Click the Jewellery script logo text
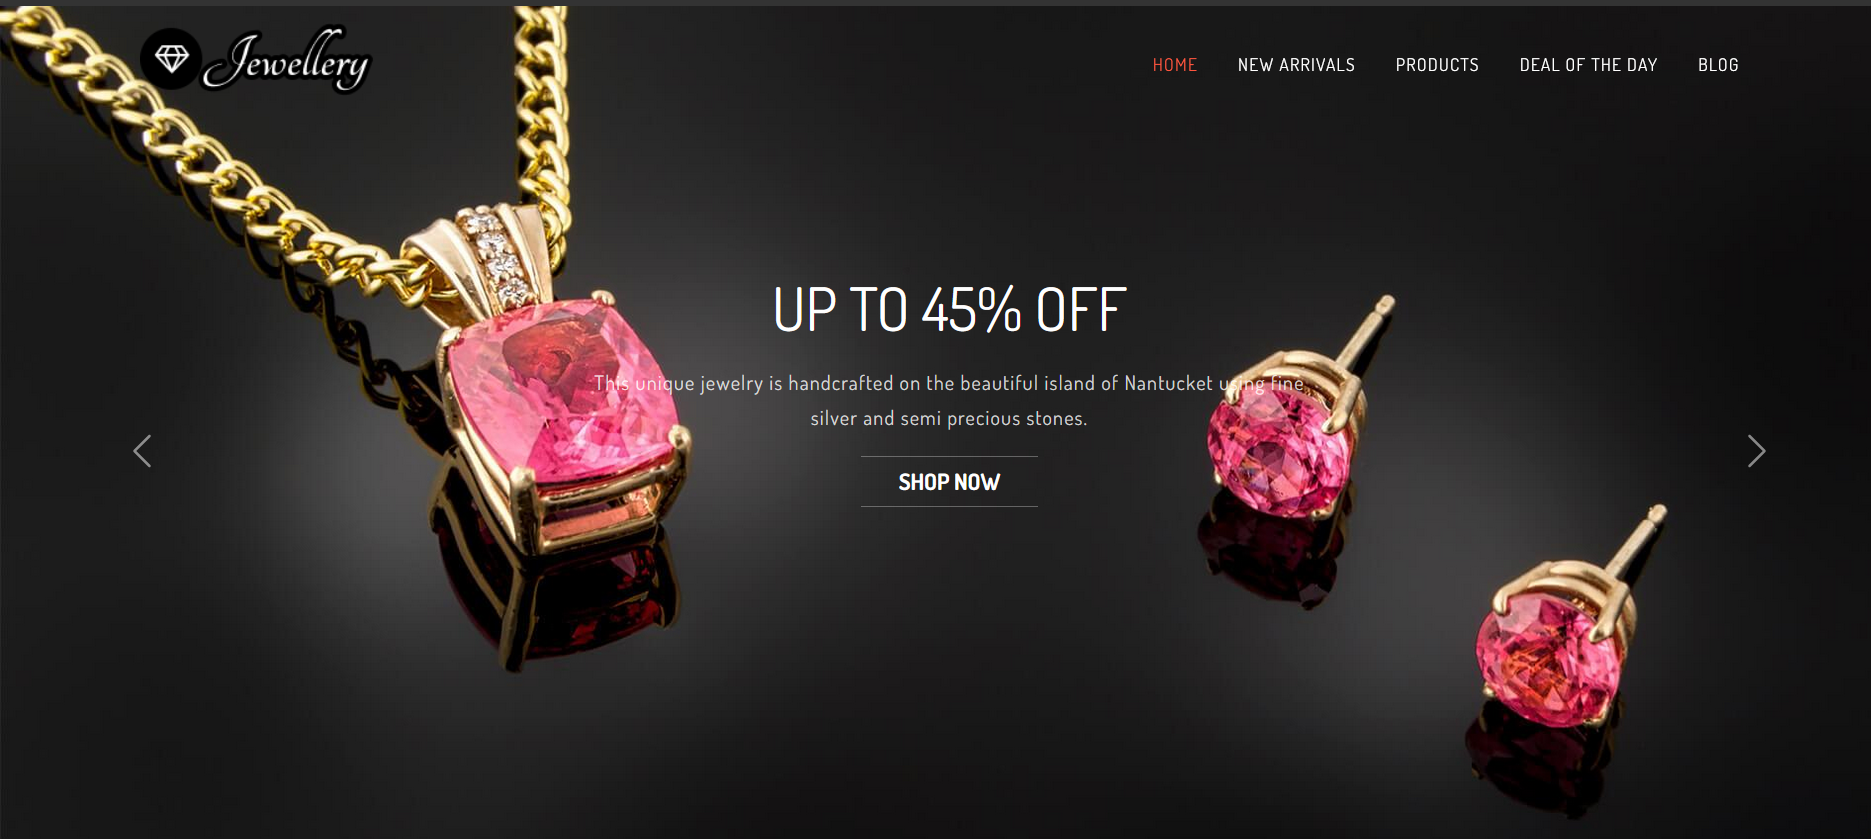The width and height of the screenshot is (1871, 839). pos(287,60)
